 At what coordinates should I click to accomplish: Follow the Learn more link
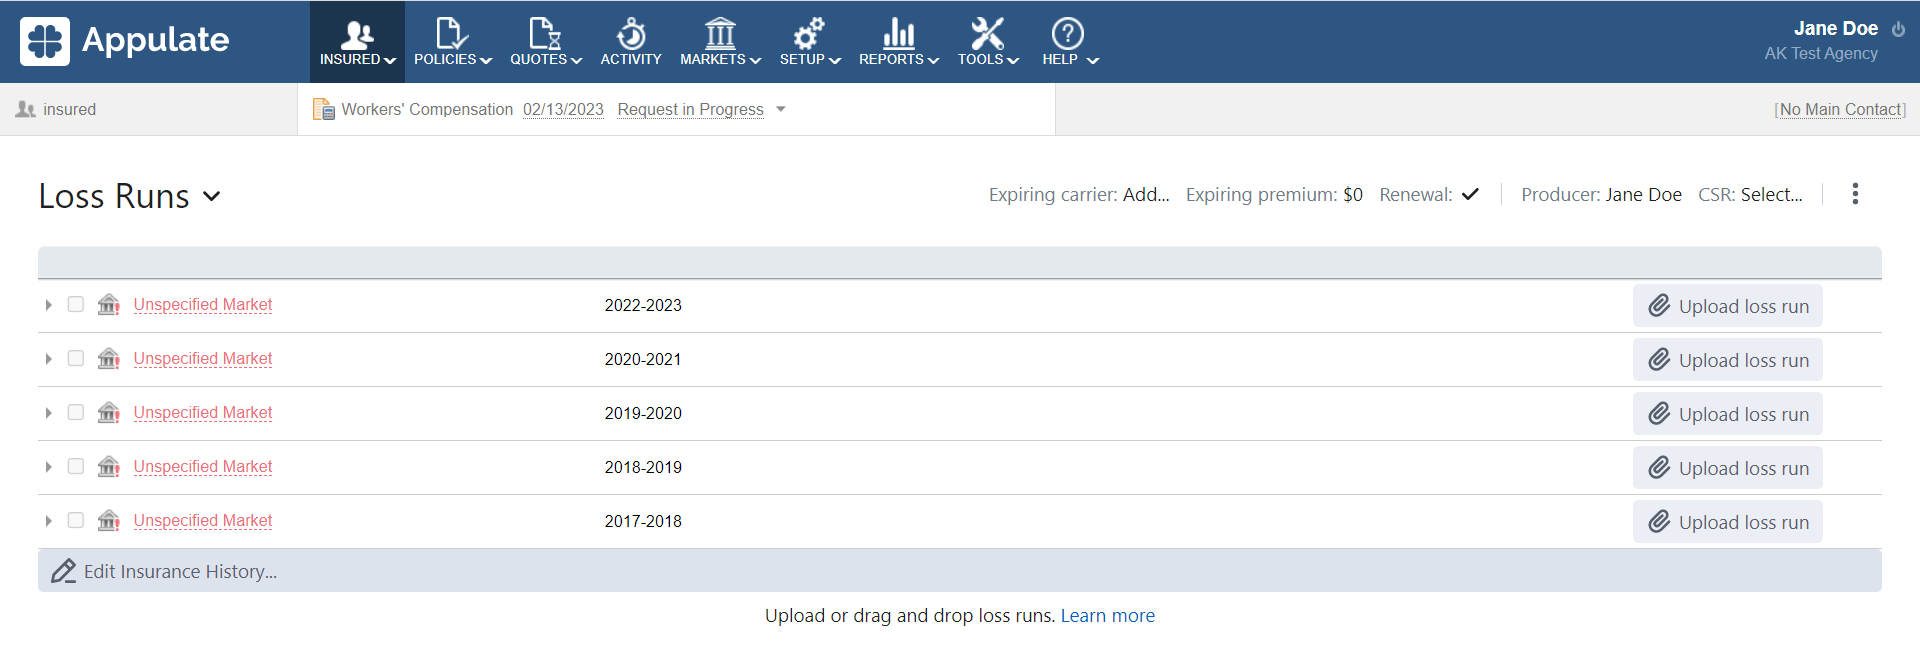[x=1107, y=616]
